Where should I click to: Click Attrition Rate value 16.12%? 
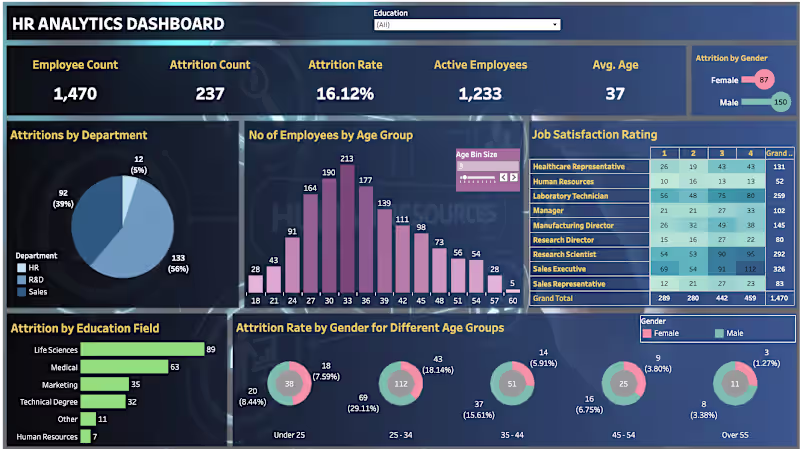pyautogui.click(x=345, y=94)
